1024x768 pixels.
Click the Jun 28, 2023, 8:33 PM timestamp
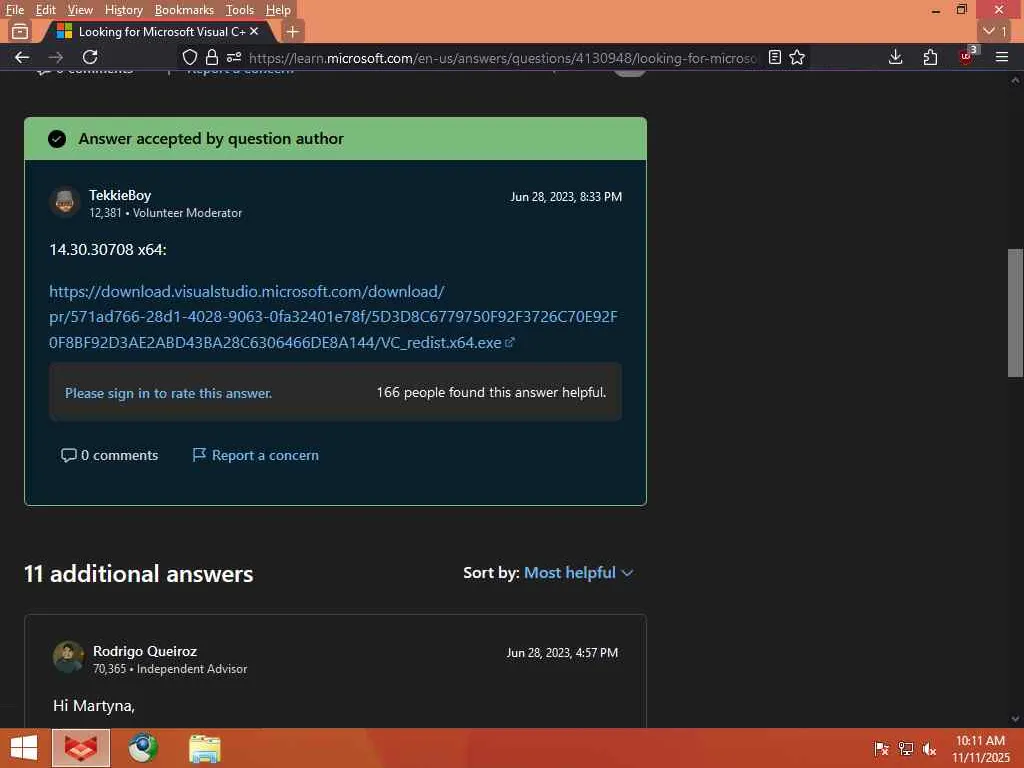(x=566, y=197)
